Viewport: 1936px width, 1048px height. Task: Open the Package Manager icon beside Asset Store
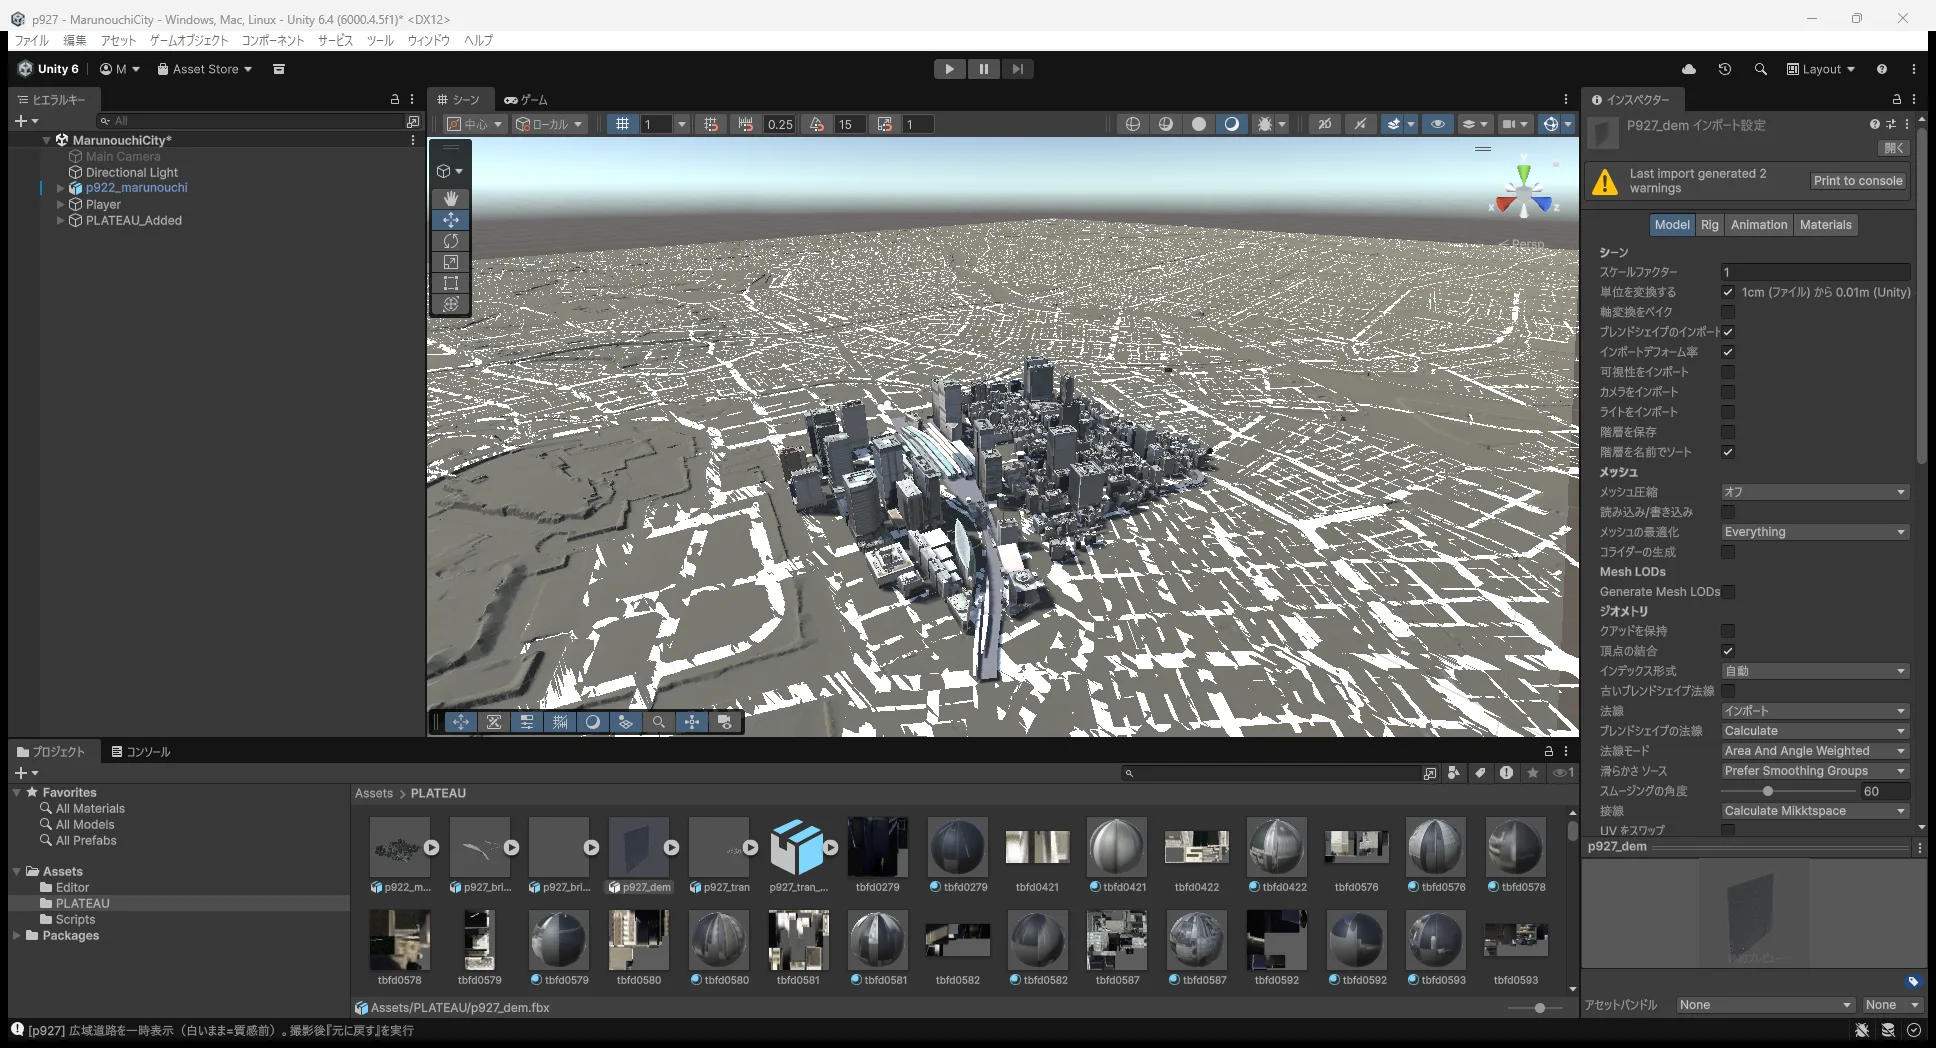279,69
